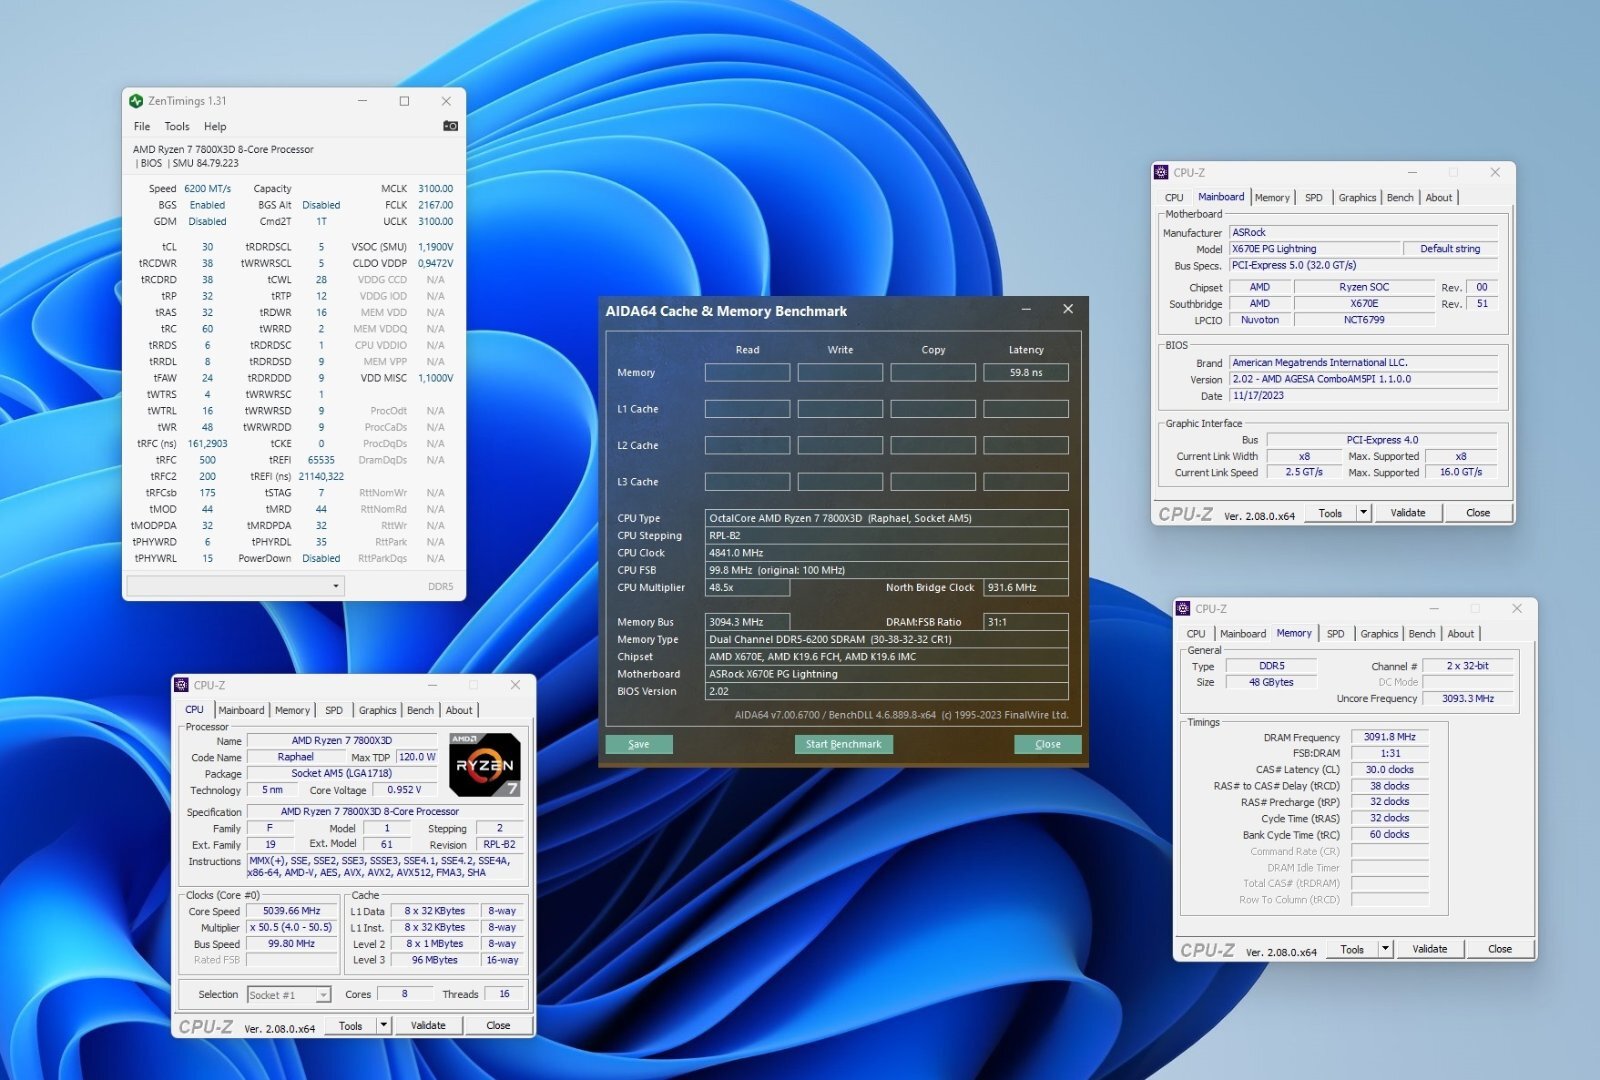The width and height of the screenshot is (1600, 1080).
Task: Open the SPD tab in the CPU-Z CPU window
Action: pyautogui.click(x=334, y=711)
